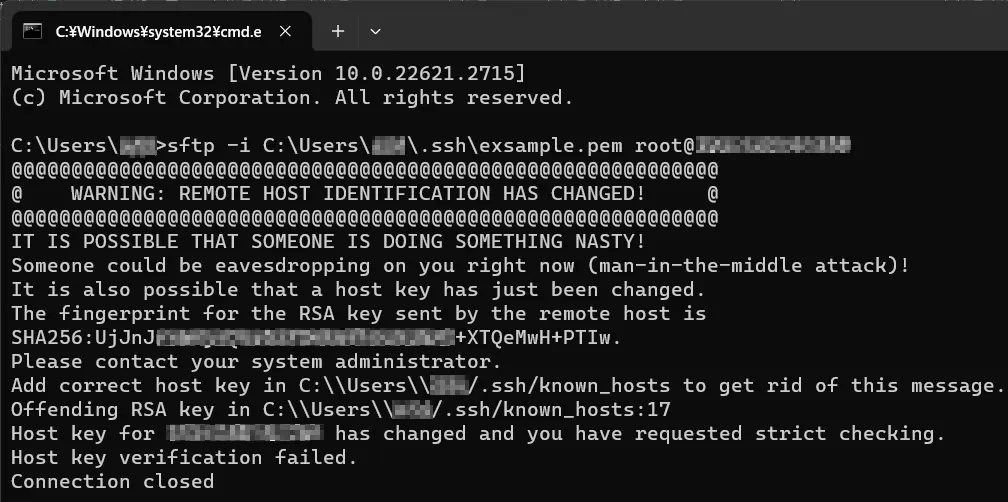Expand the new tab profile dropdown chevron
The width and height of the screenshot is (1008, 502).
click(375, 31)
